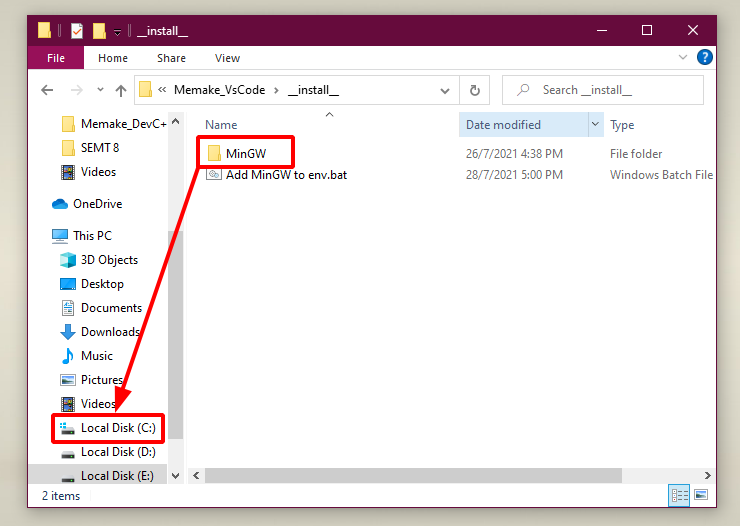Open Desktop in the navigation pane
Viewport: 740px width, 526px height.
click(x=92, y=284)
